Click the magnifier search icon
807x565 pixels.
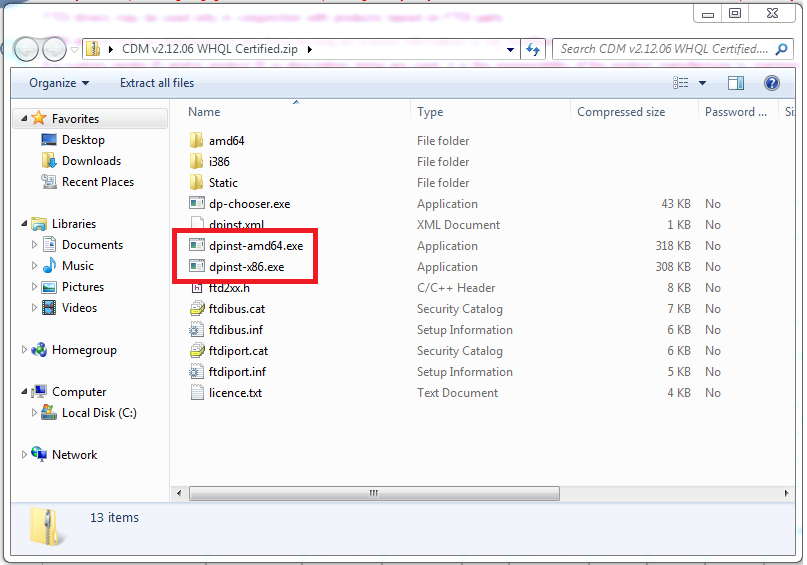pyautogui.click(x=782, y=49)
